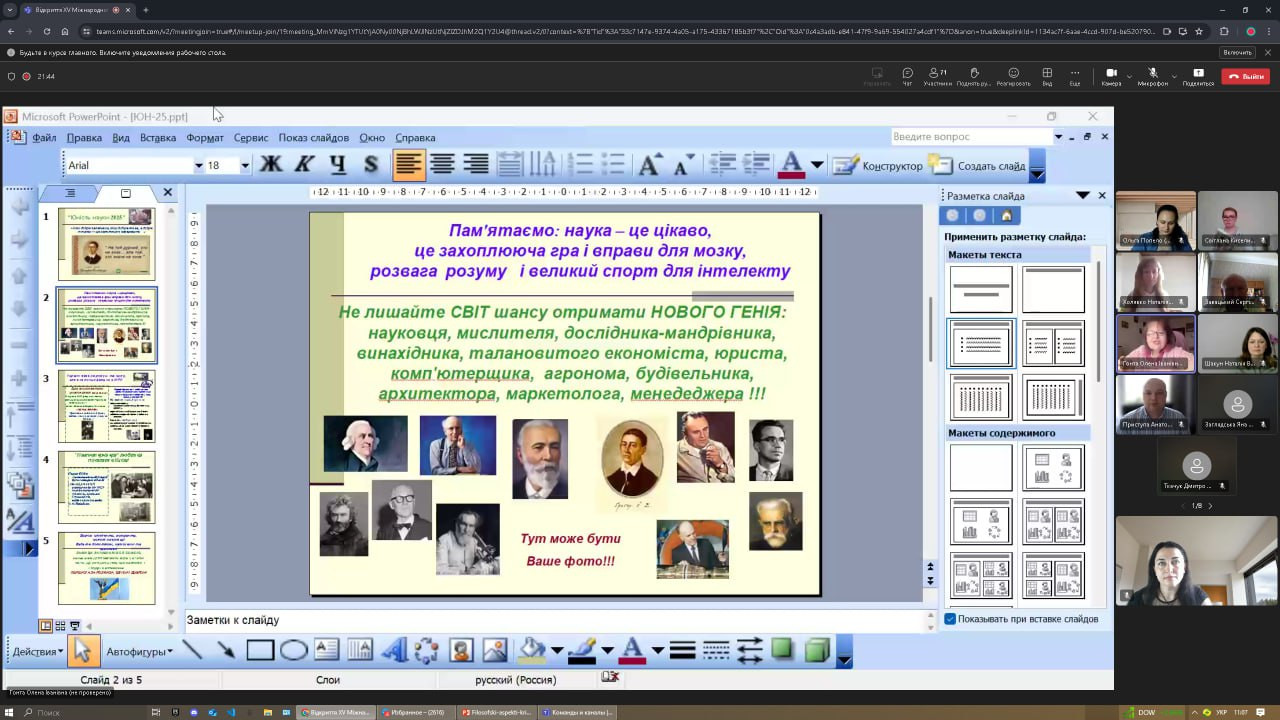Select the Oval shape tool
This screenshot has width=1280, height=720.
(x=293, y=651)
